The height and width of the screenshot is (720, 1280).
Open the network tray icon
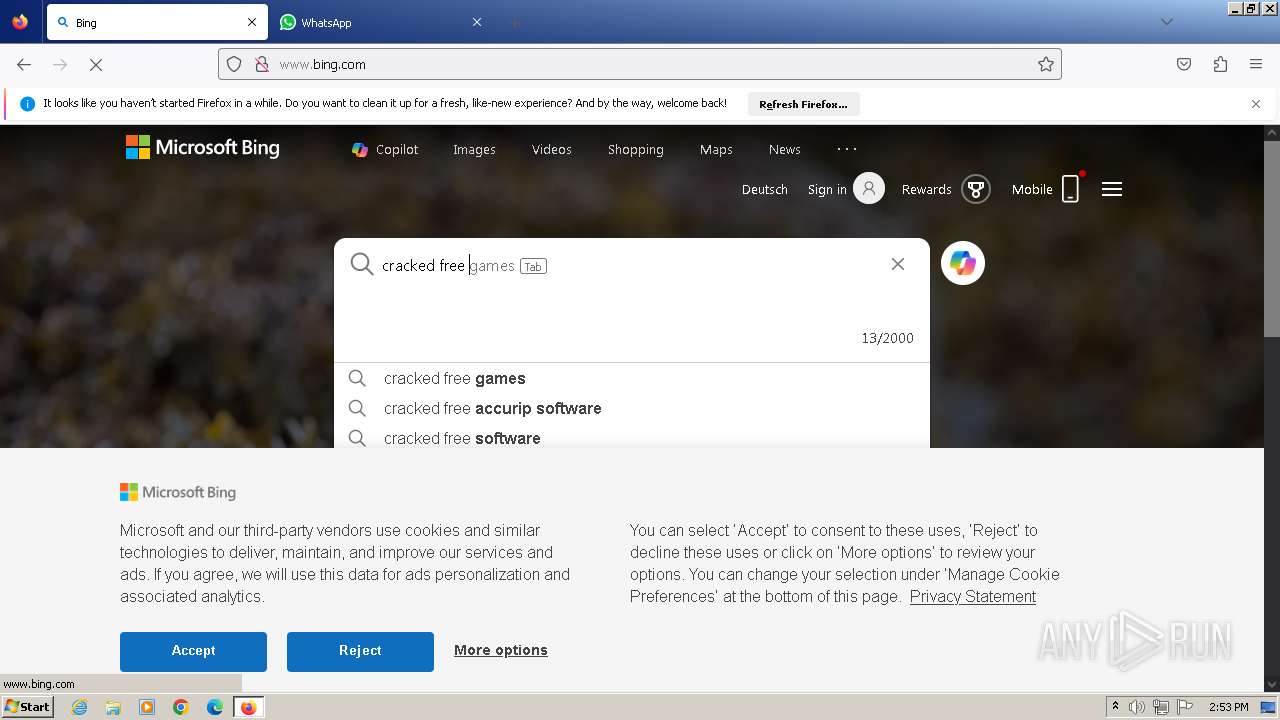click(x=1161, y=707)
